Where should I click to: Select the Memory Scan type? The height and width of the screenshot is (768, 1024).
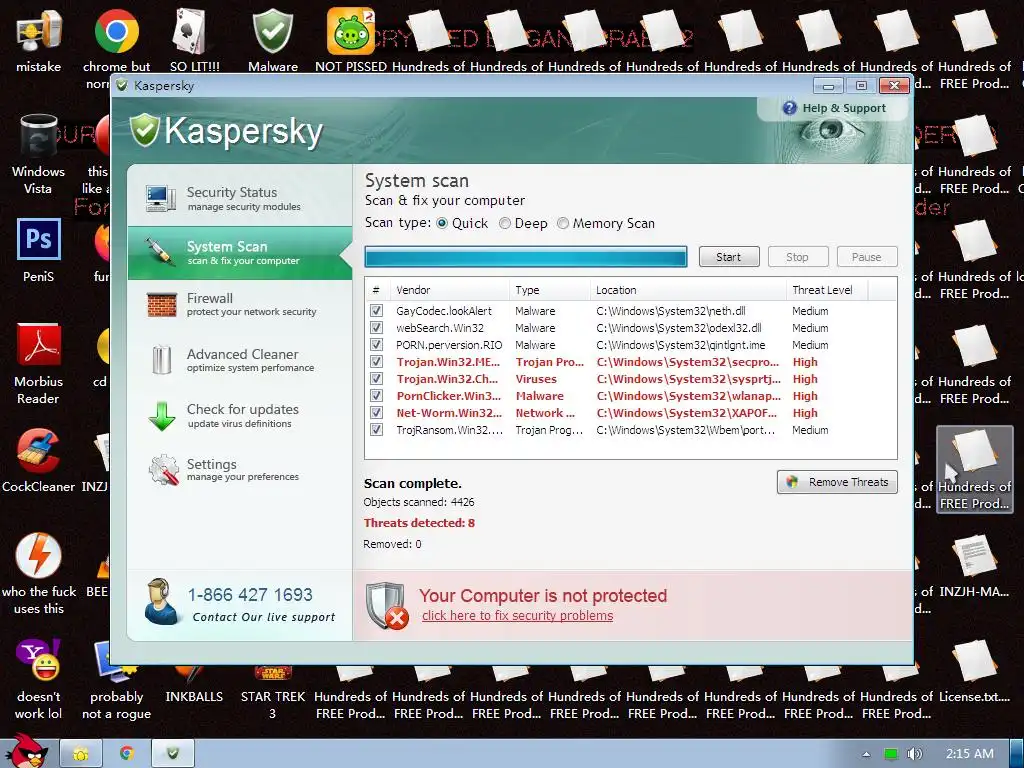click(x=563, y=223)
